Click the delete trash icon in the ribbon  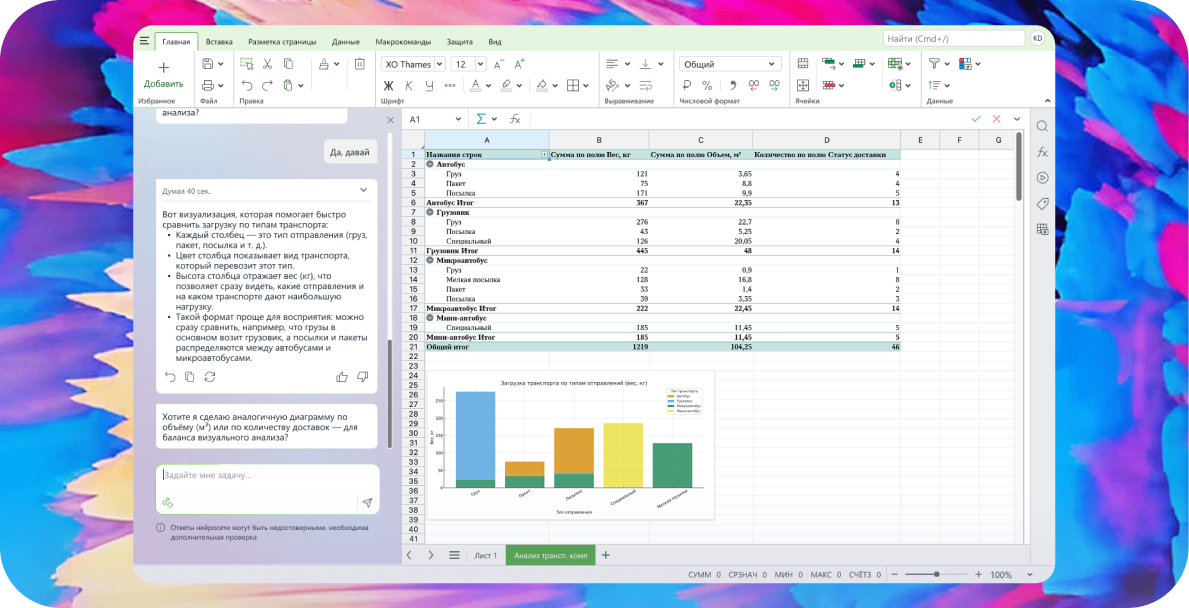click(x=359, y=64)
